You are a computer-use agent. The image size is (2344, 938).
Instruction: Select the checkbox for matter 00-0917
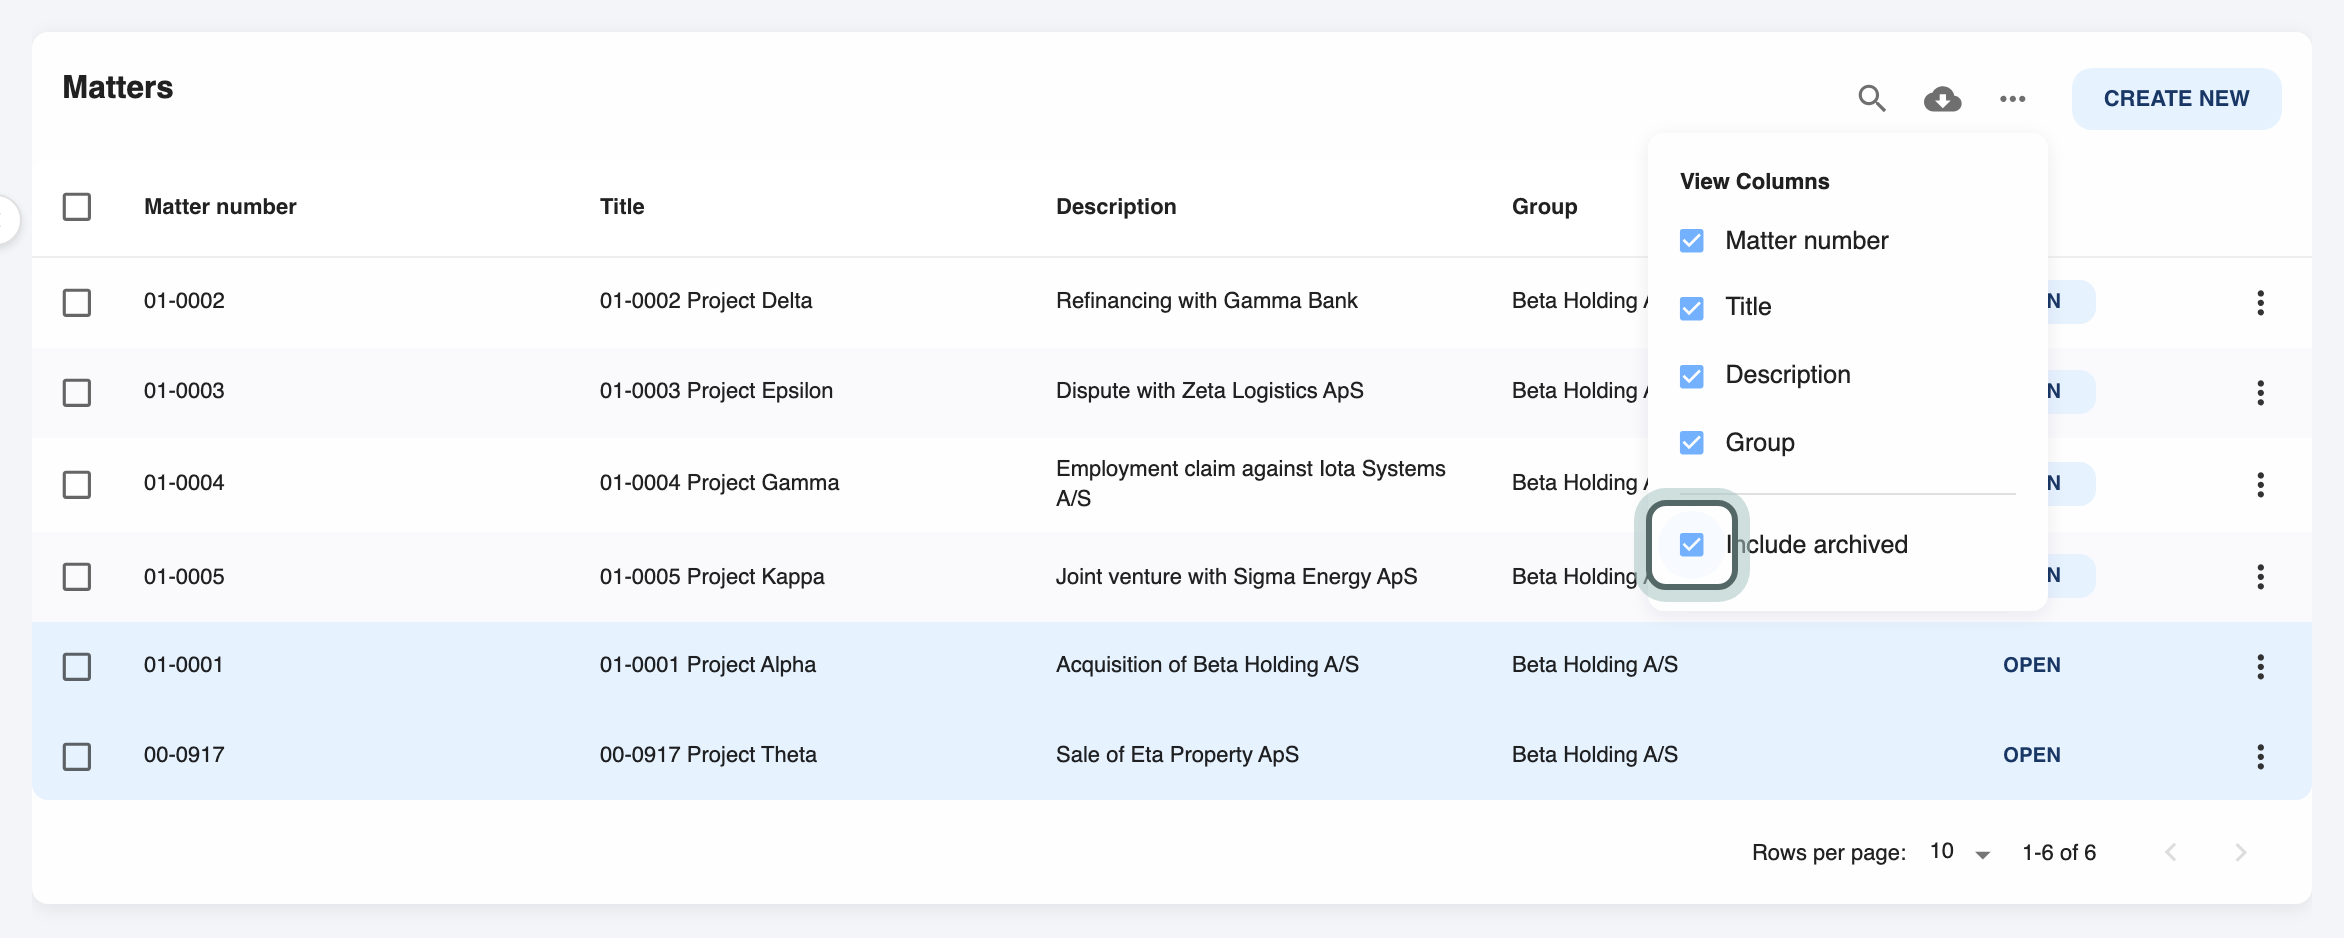pyautogui.click(x=77, y=756)
